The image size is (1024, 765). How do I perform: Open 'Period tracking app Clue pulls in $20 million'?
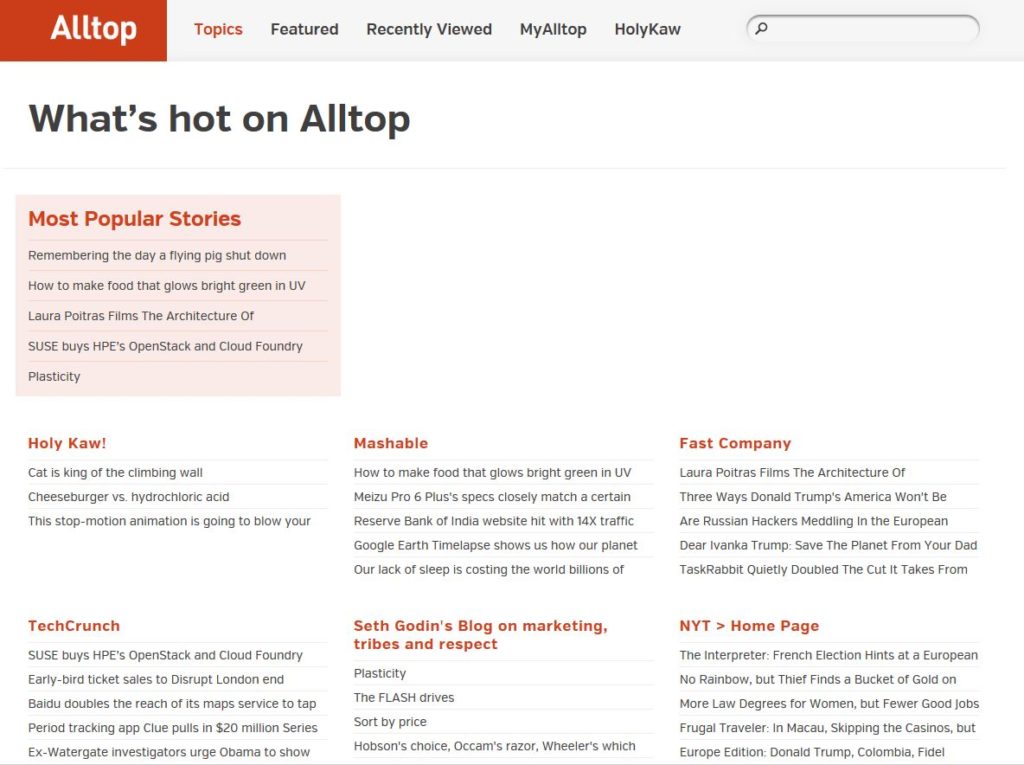pyautogui.click(x=172, y=728)
